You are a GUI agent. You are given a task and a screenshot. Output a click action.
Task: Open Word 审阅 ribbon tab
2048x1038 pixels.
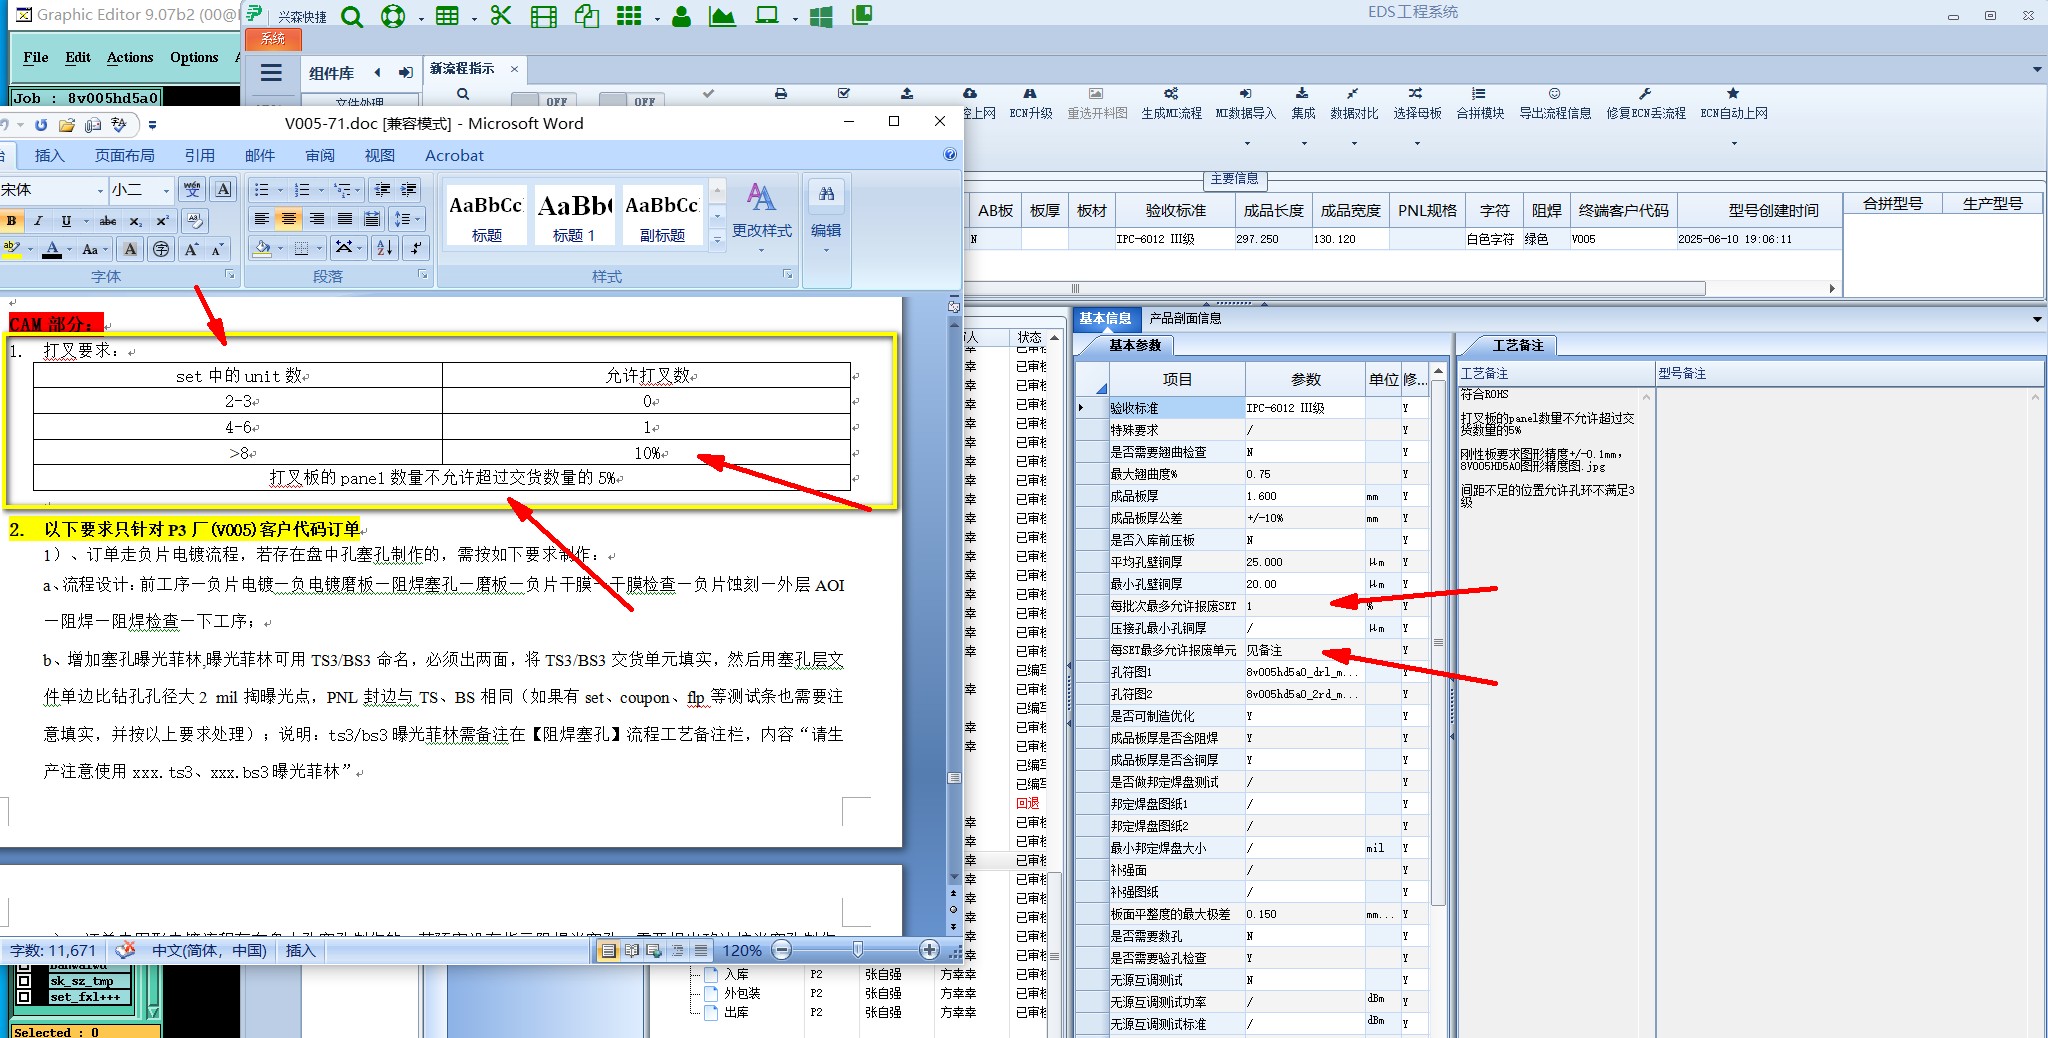(x=320, y=155)
